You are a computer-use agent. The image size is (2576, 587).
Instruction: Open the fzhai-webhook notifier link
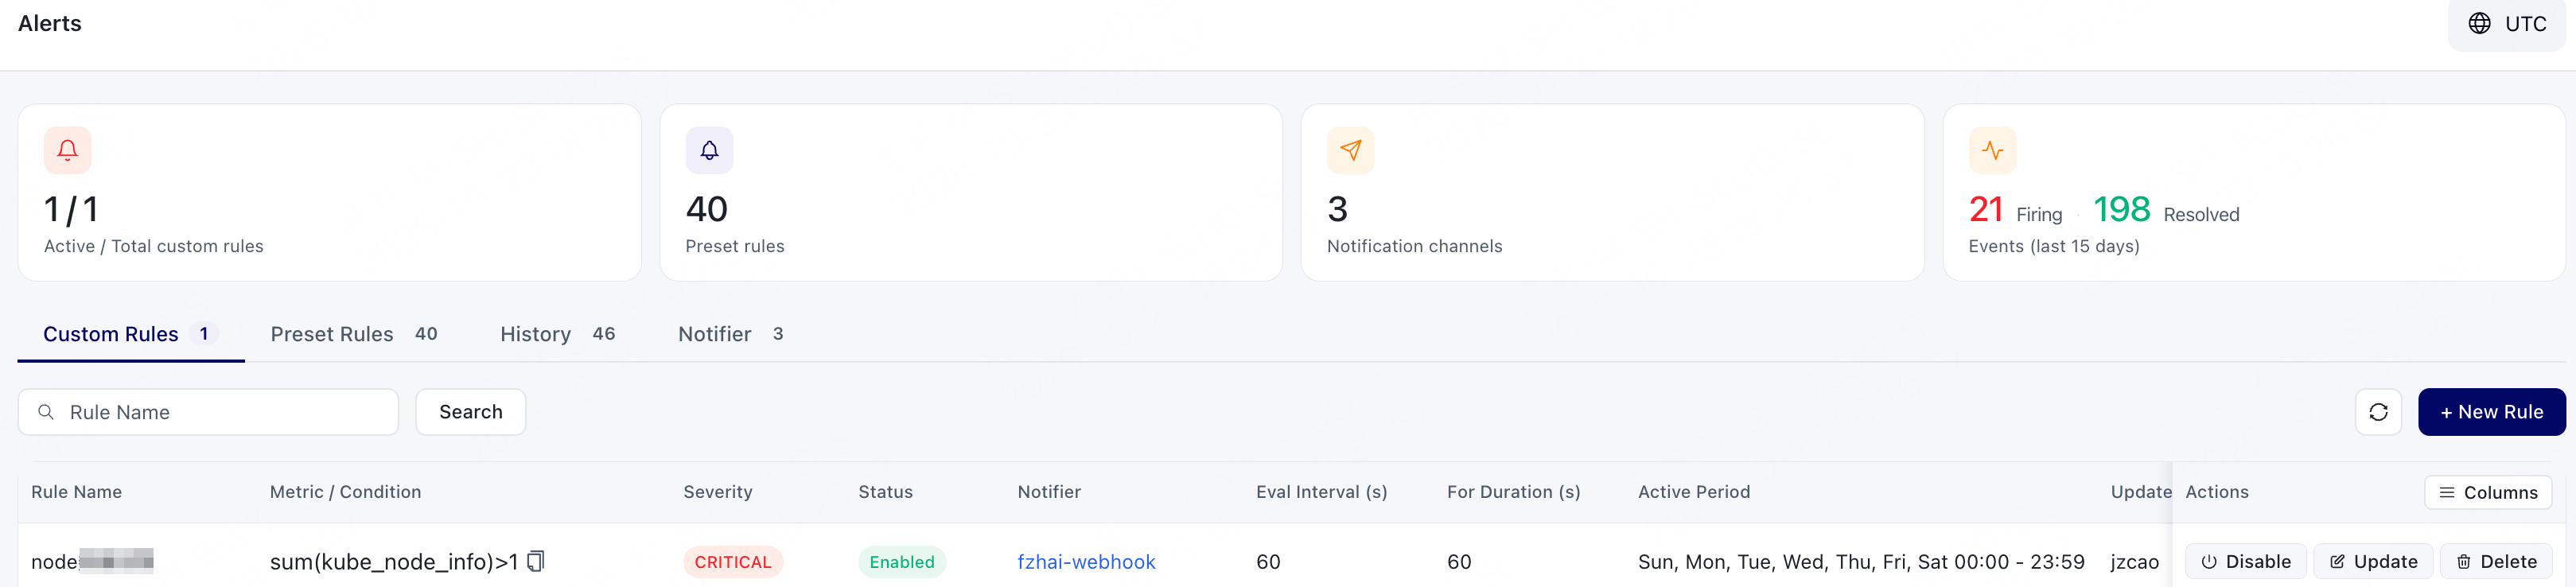[1086, 562]
